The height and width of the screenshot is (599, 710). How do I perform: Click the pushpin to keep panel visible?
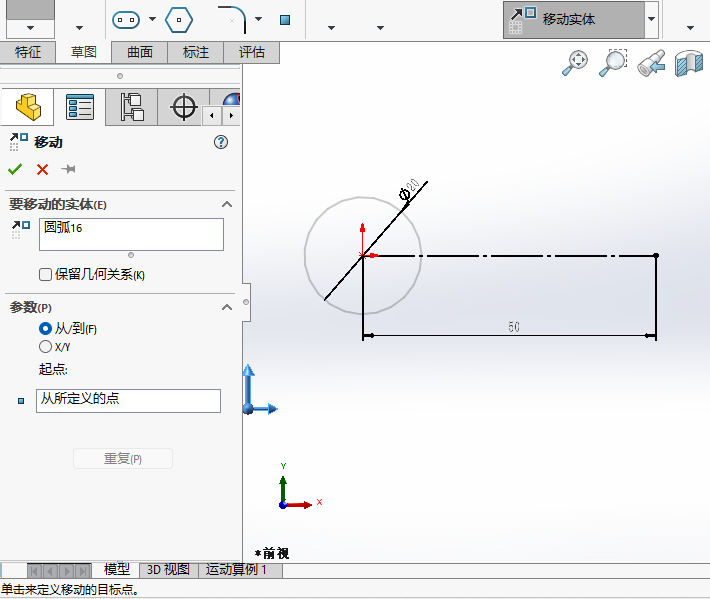[x=68, y=169]
